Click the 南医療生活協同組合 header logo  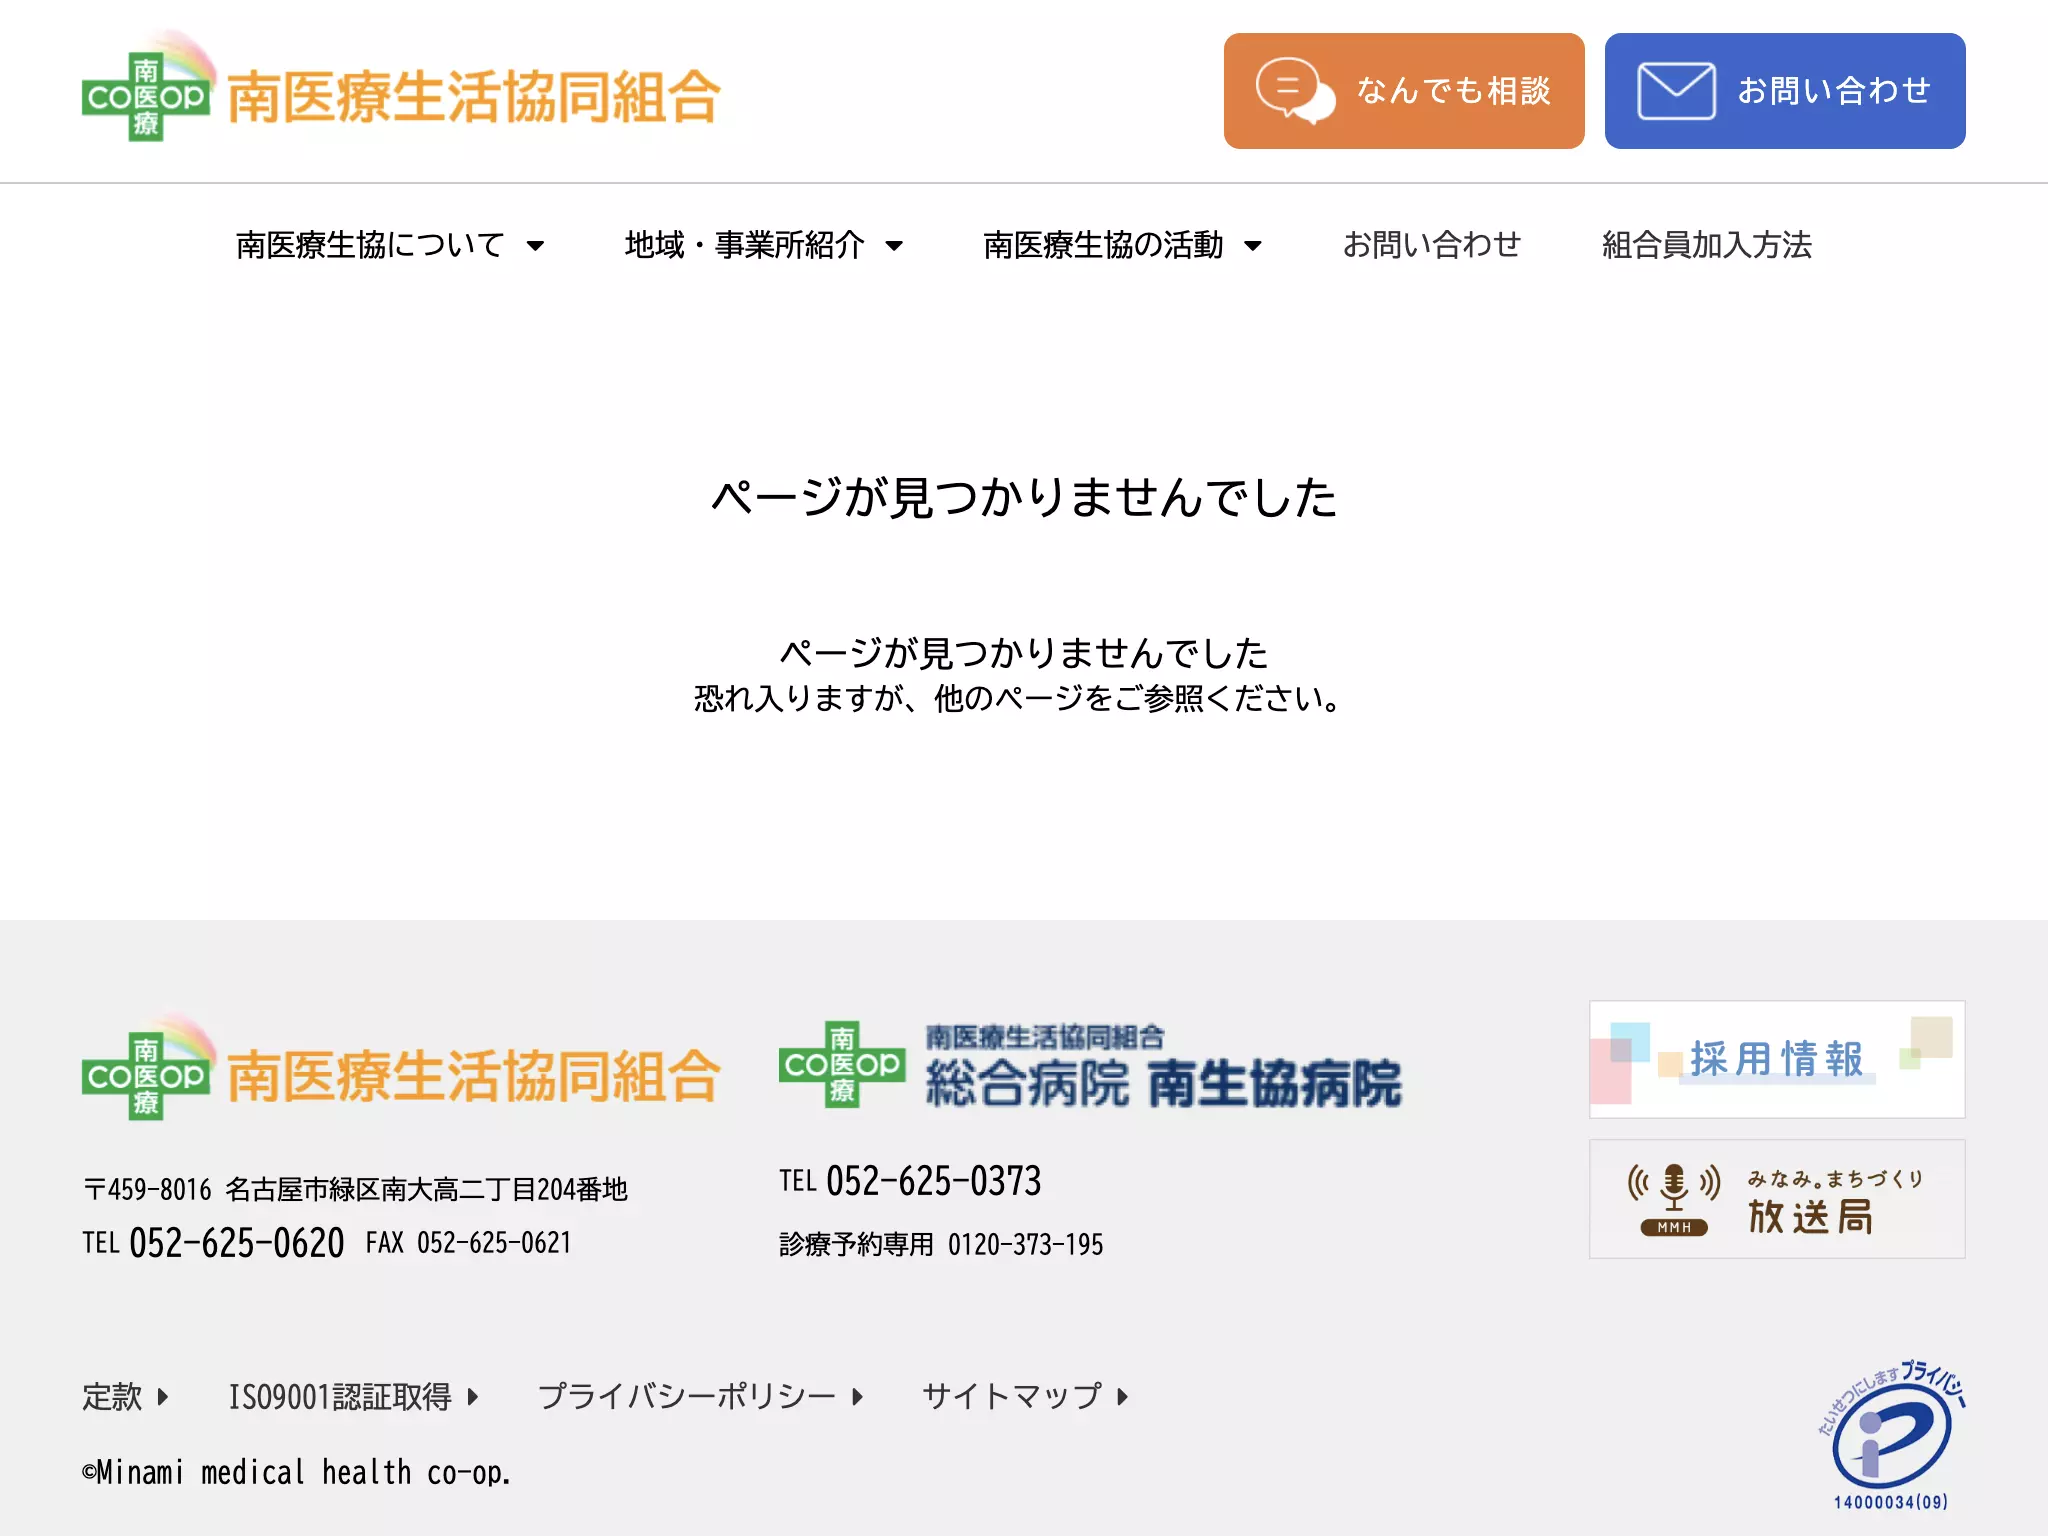tap(401, 89)
